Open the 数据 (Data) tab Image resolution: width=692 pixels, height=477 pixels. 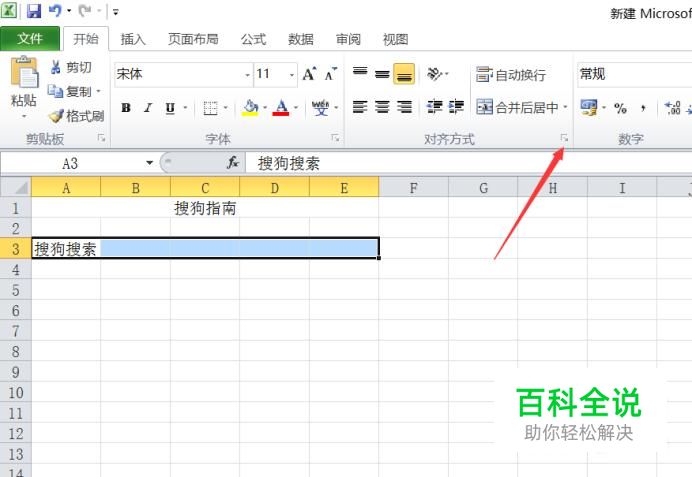(301, 39)
